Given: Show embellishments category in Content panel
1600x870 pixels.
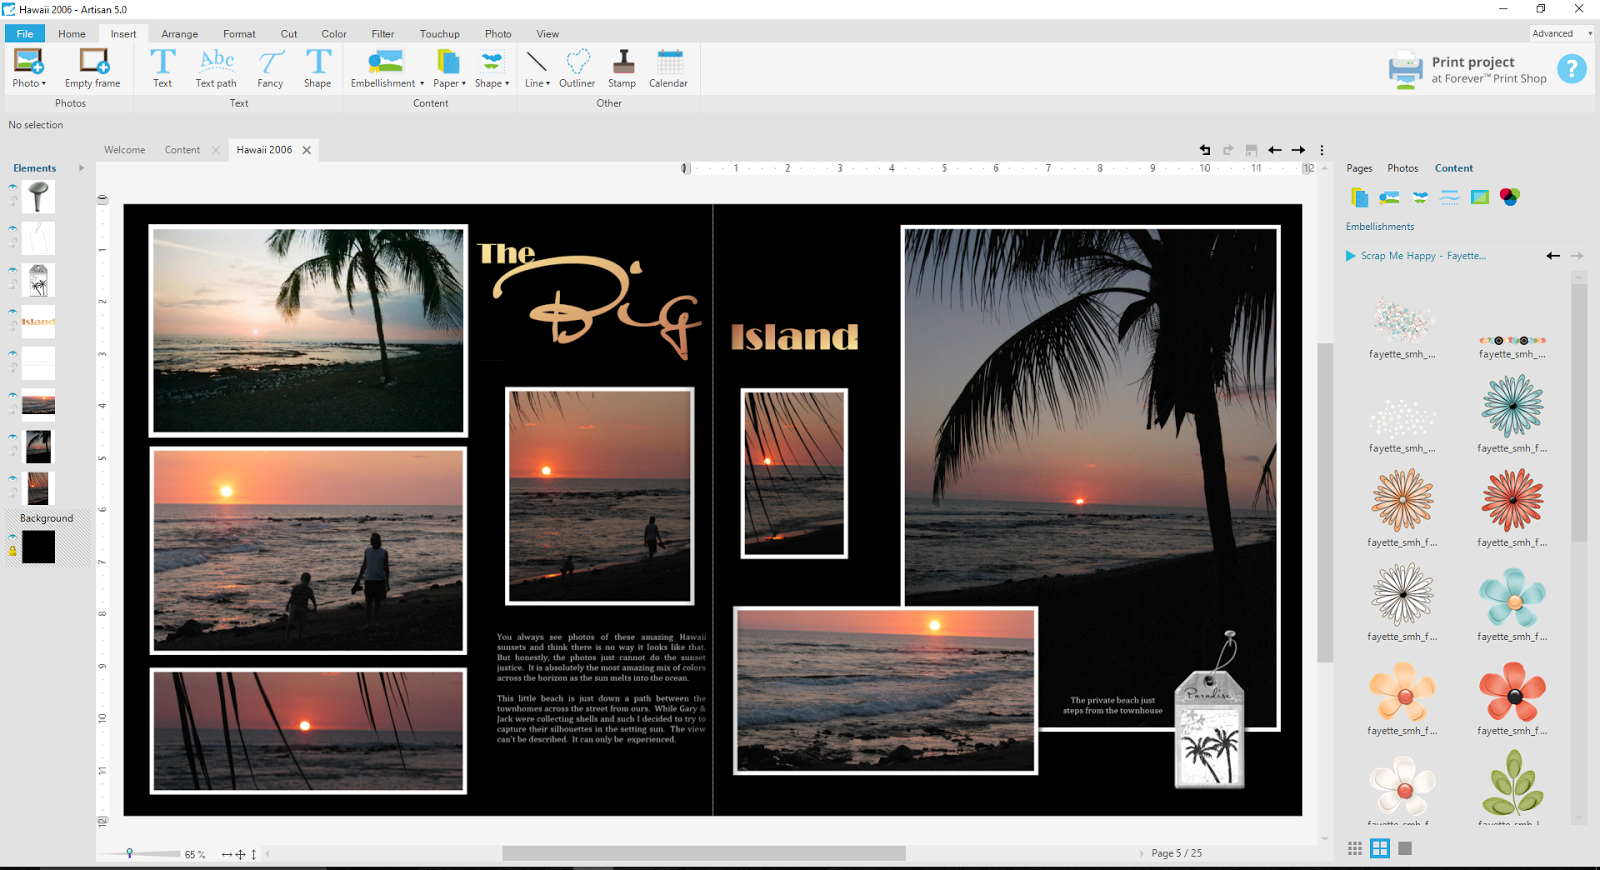Looking at the screenshot, I should pyautogui.click(x=1389, y=197).
